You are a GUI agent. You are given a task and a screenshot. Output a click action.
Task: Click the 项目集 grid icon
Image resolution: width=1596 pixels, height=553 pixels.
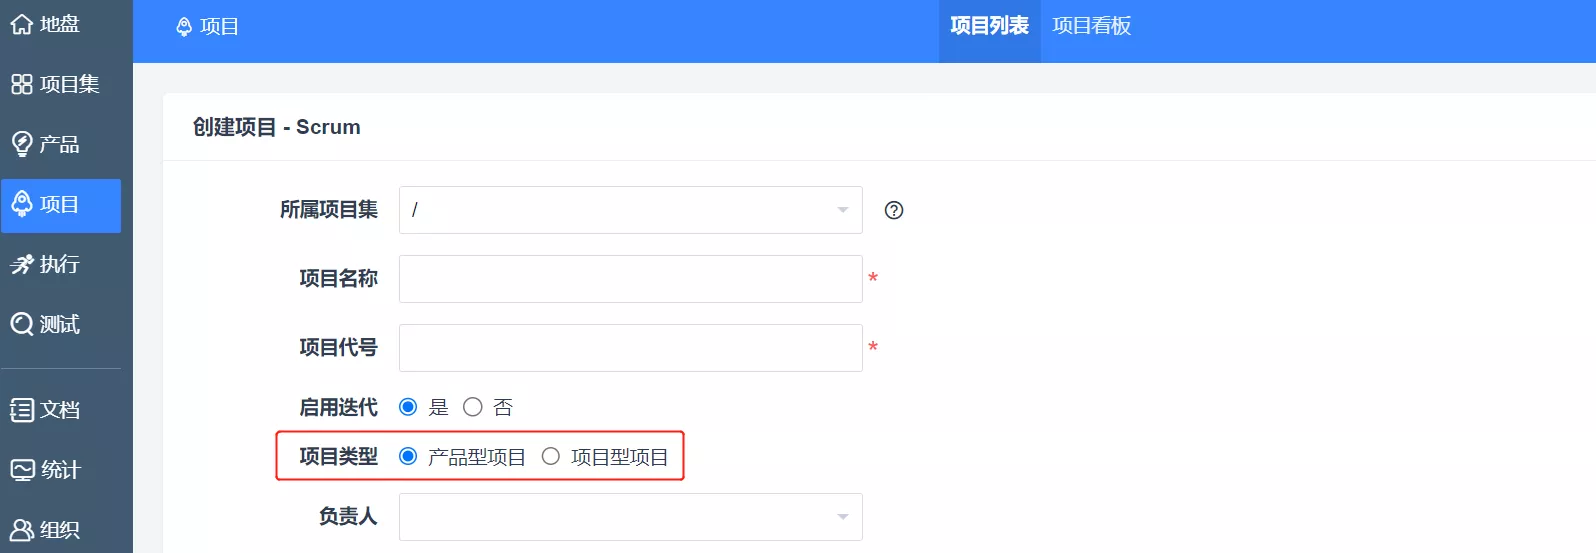pos(22,84)
